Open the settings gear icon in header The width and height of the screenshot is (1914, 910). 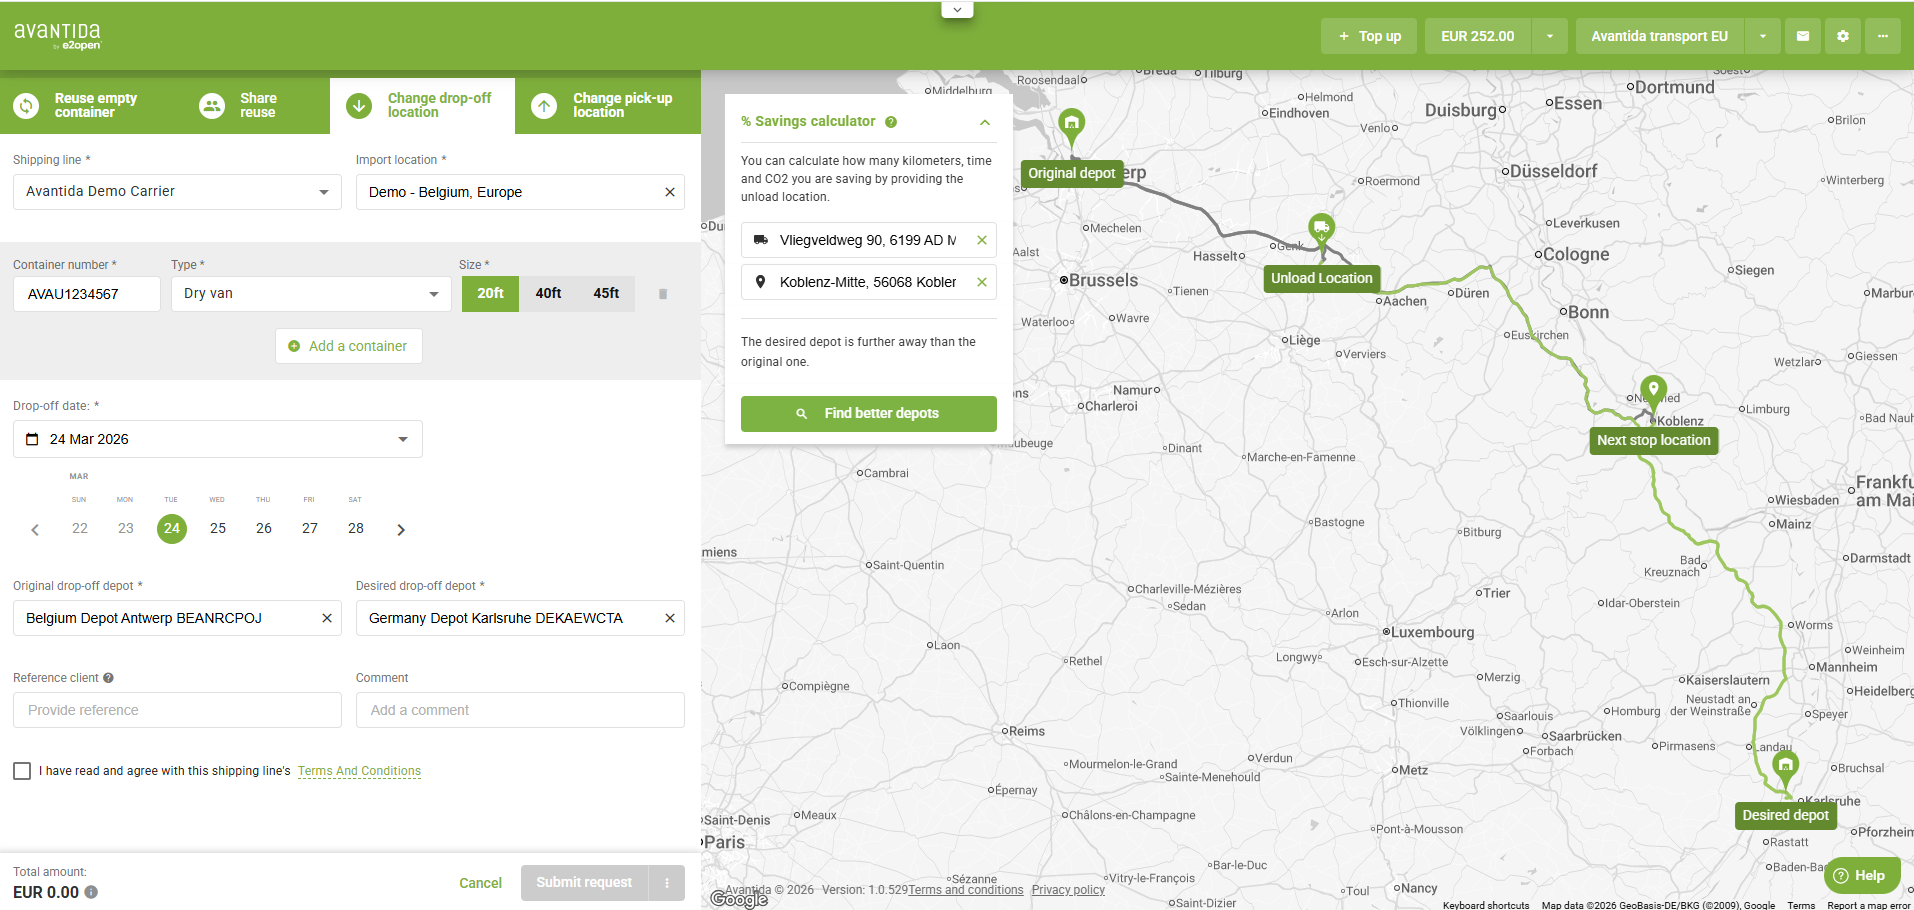tap(1842, 36)
